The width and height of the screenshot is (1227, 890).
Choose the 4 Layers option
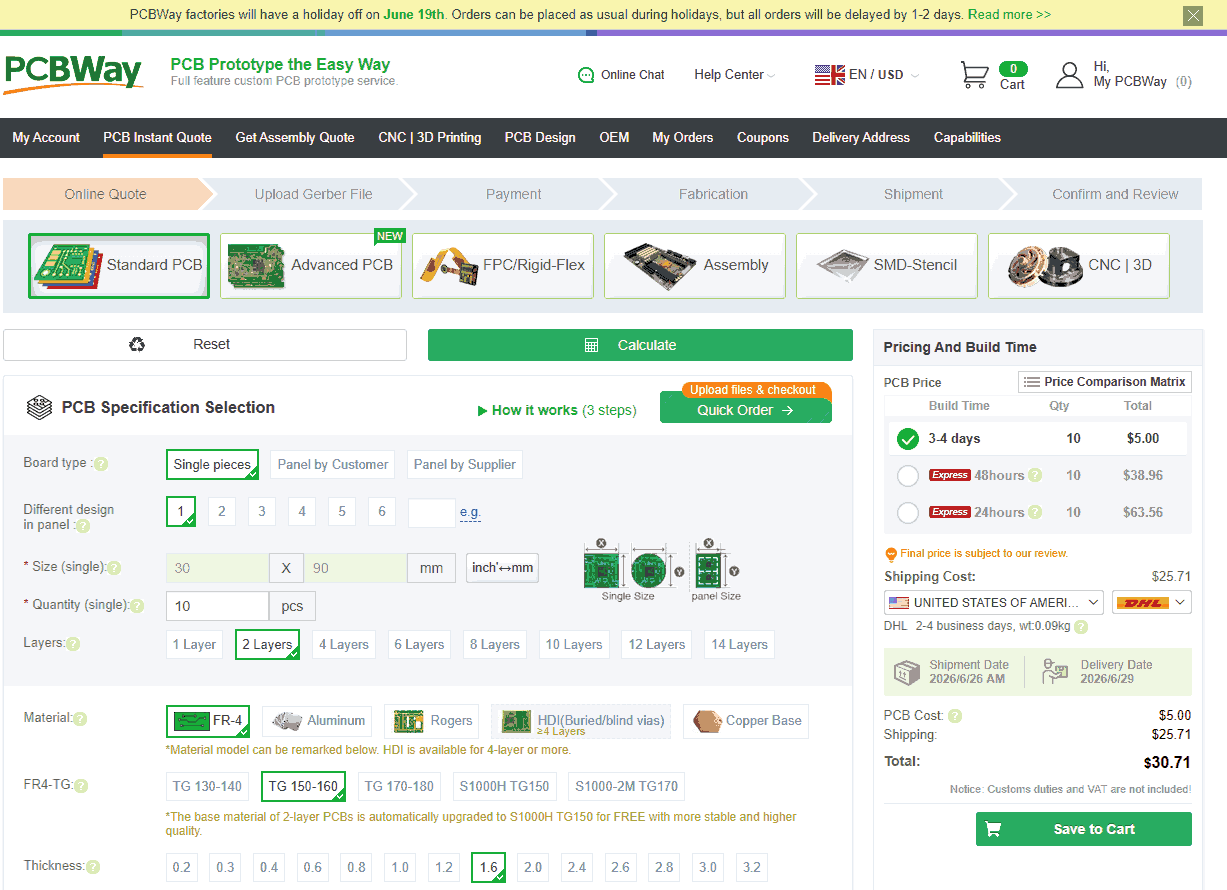344,645
